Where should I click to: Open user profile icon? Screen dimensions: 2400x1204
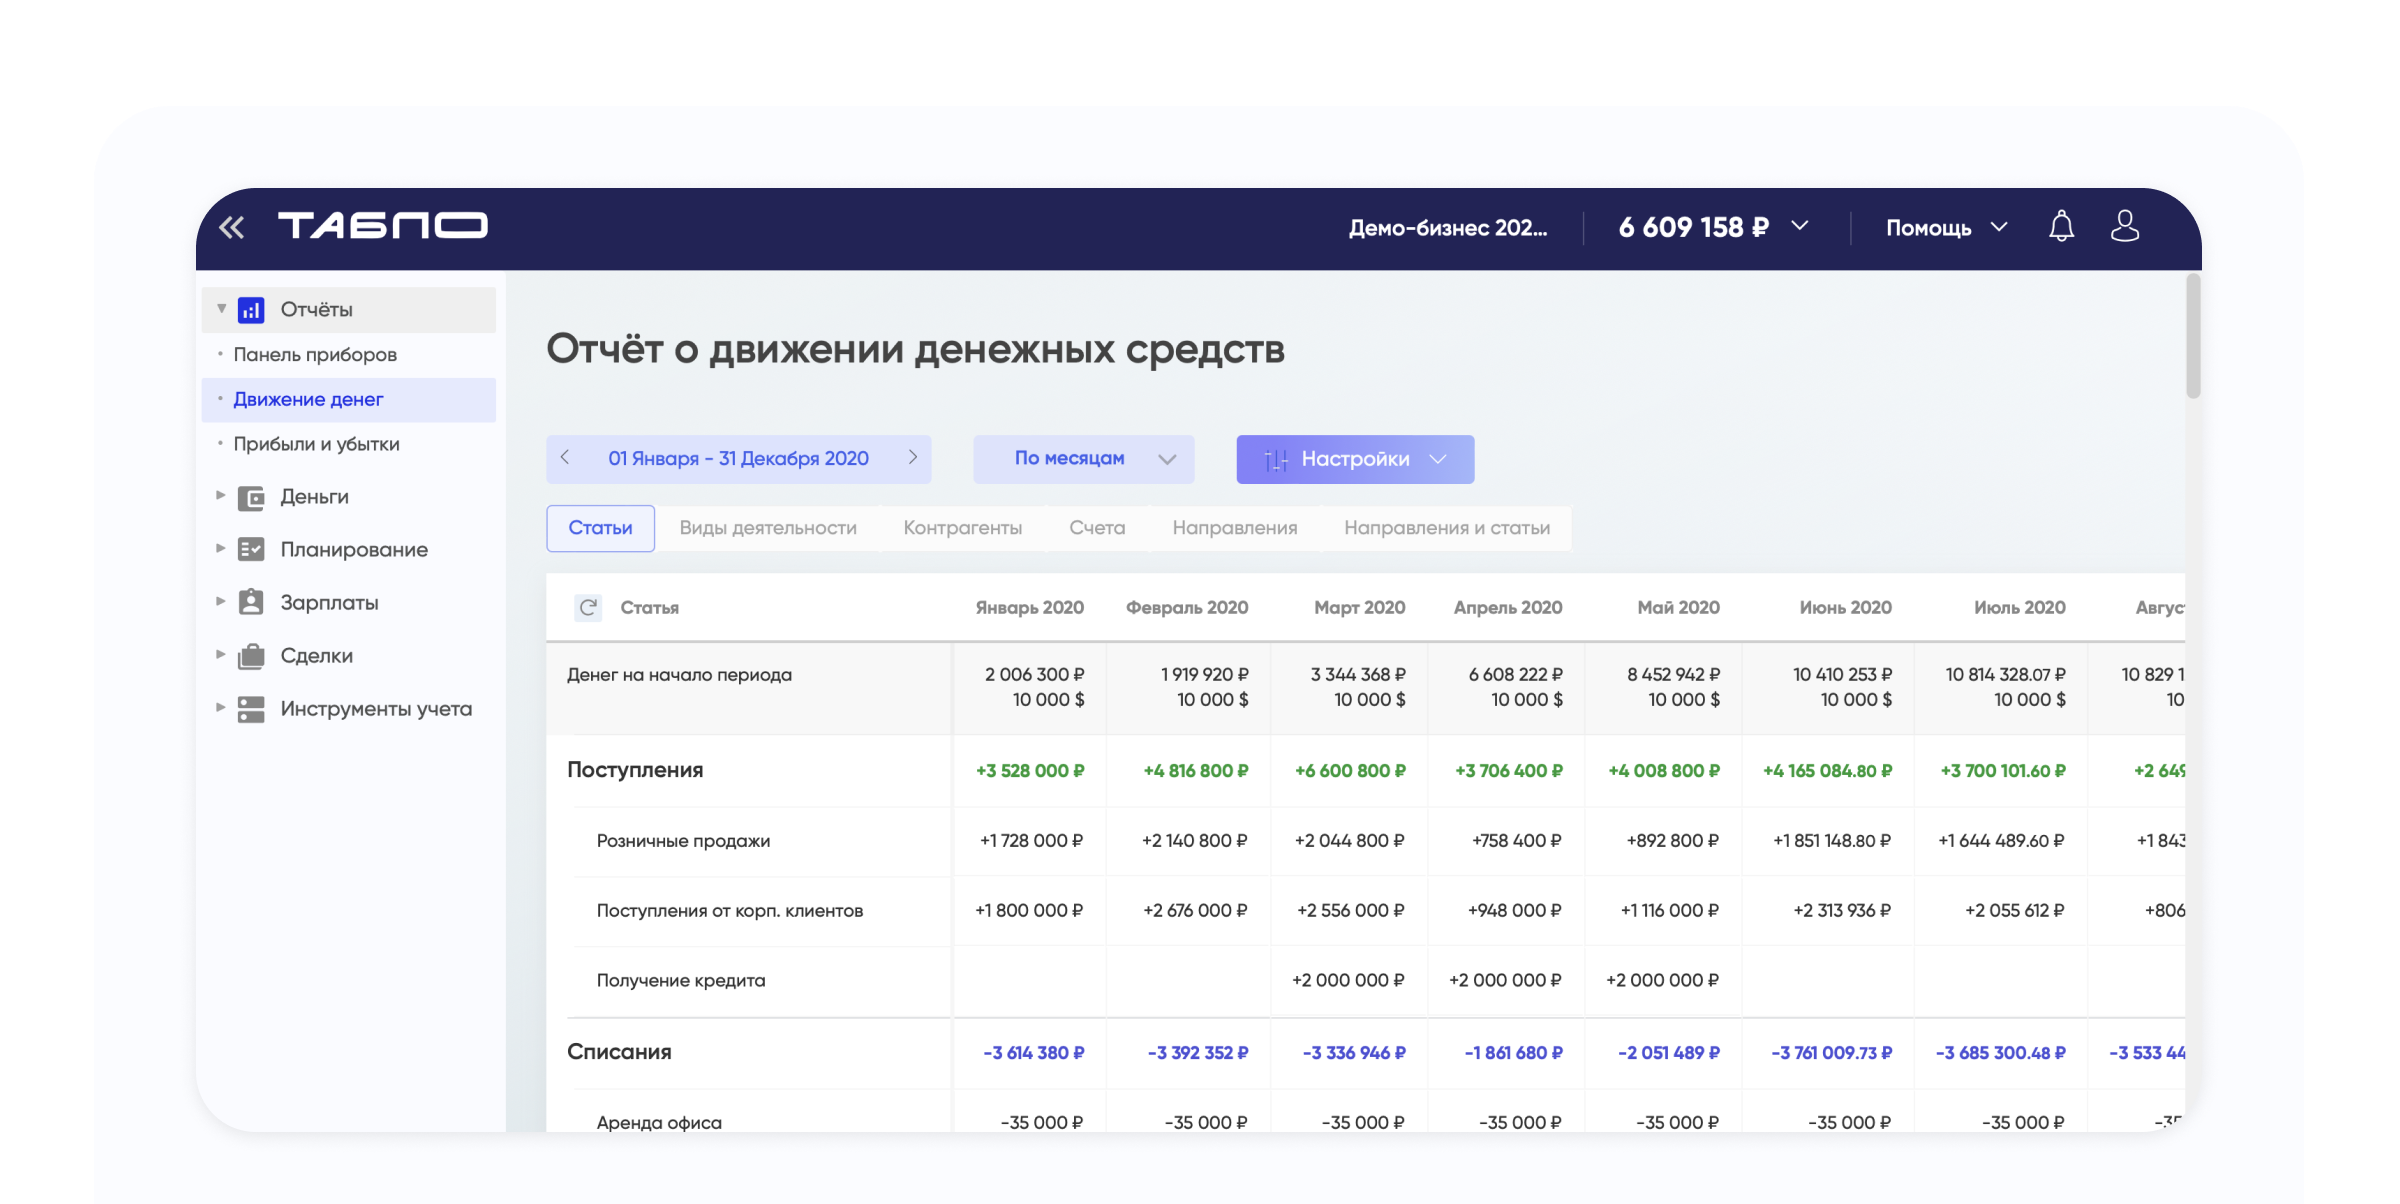click(x=2125, y=226)
